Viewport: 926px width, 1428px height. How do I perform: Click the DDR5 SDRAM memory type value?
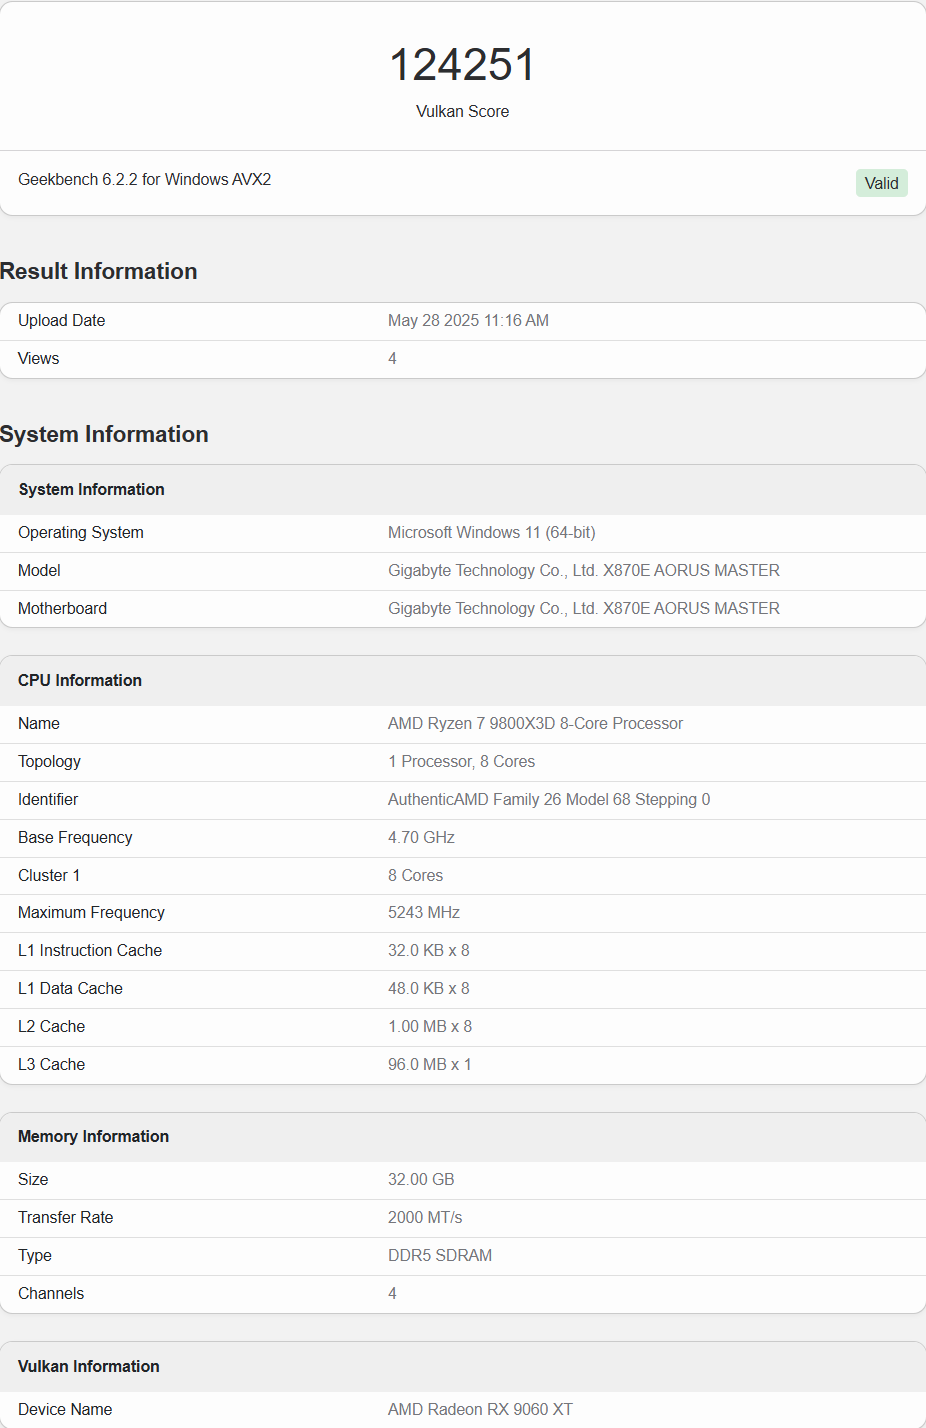point(440,1256)
